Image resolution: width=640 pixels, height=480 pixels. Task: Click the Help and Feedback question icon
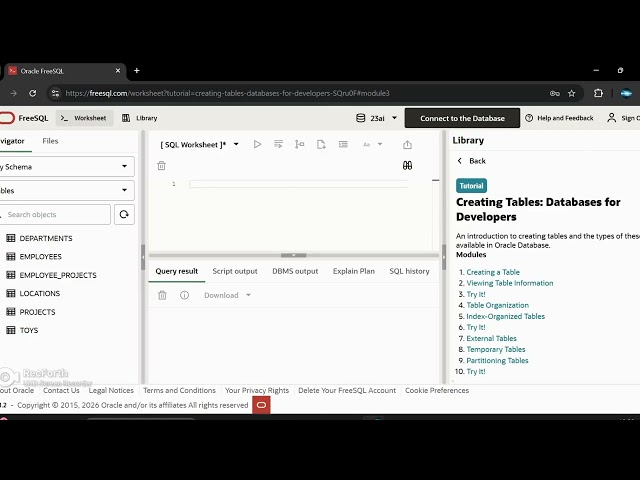pos(529,118)
